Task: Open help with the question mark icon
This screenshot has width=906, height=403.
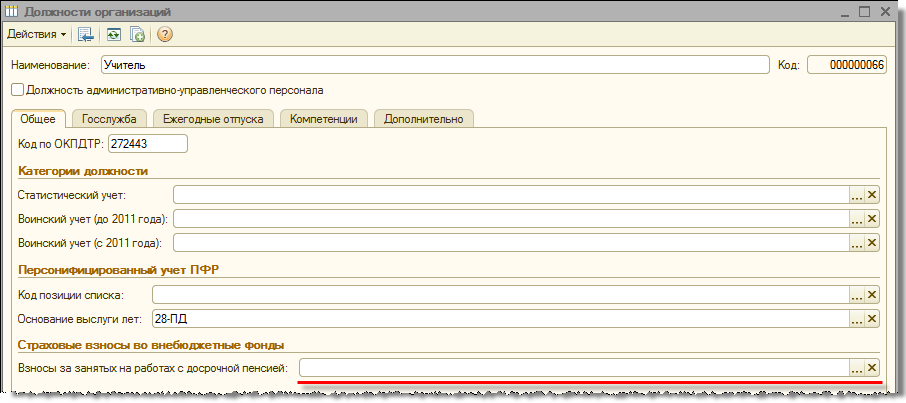Action: pyautogui.click(x=165, y=34)
